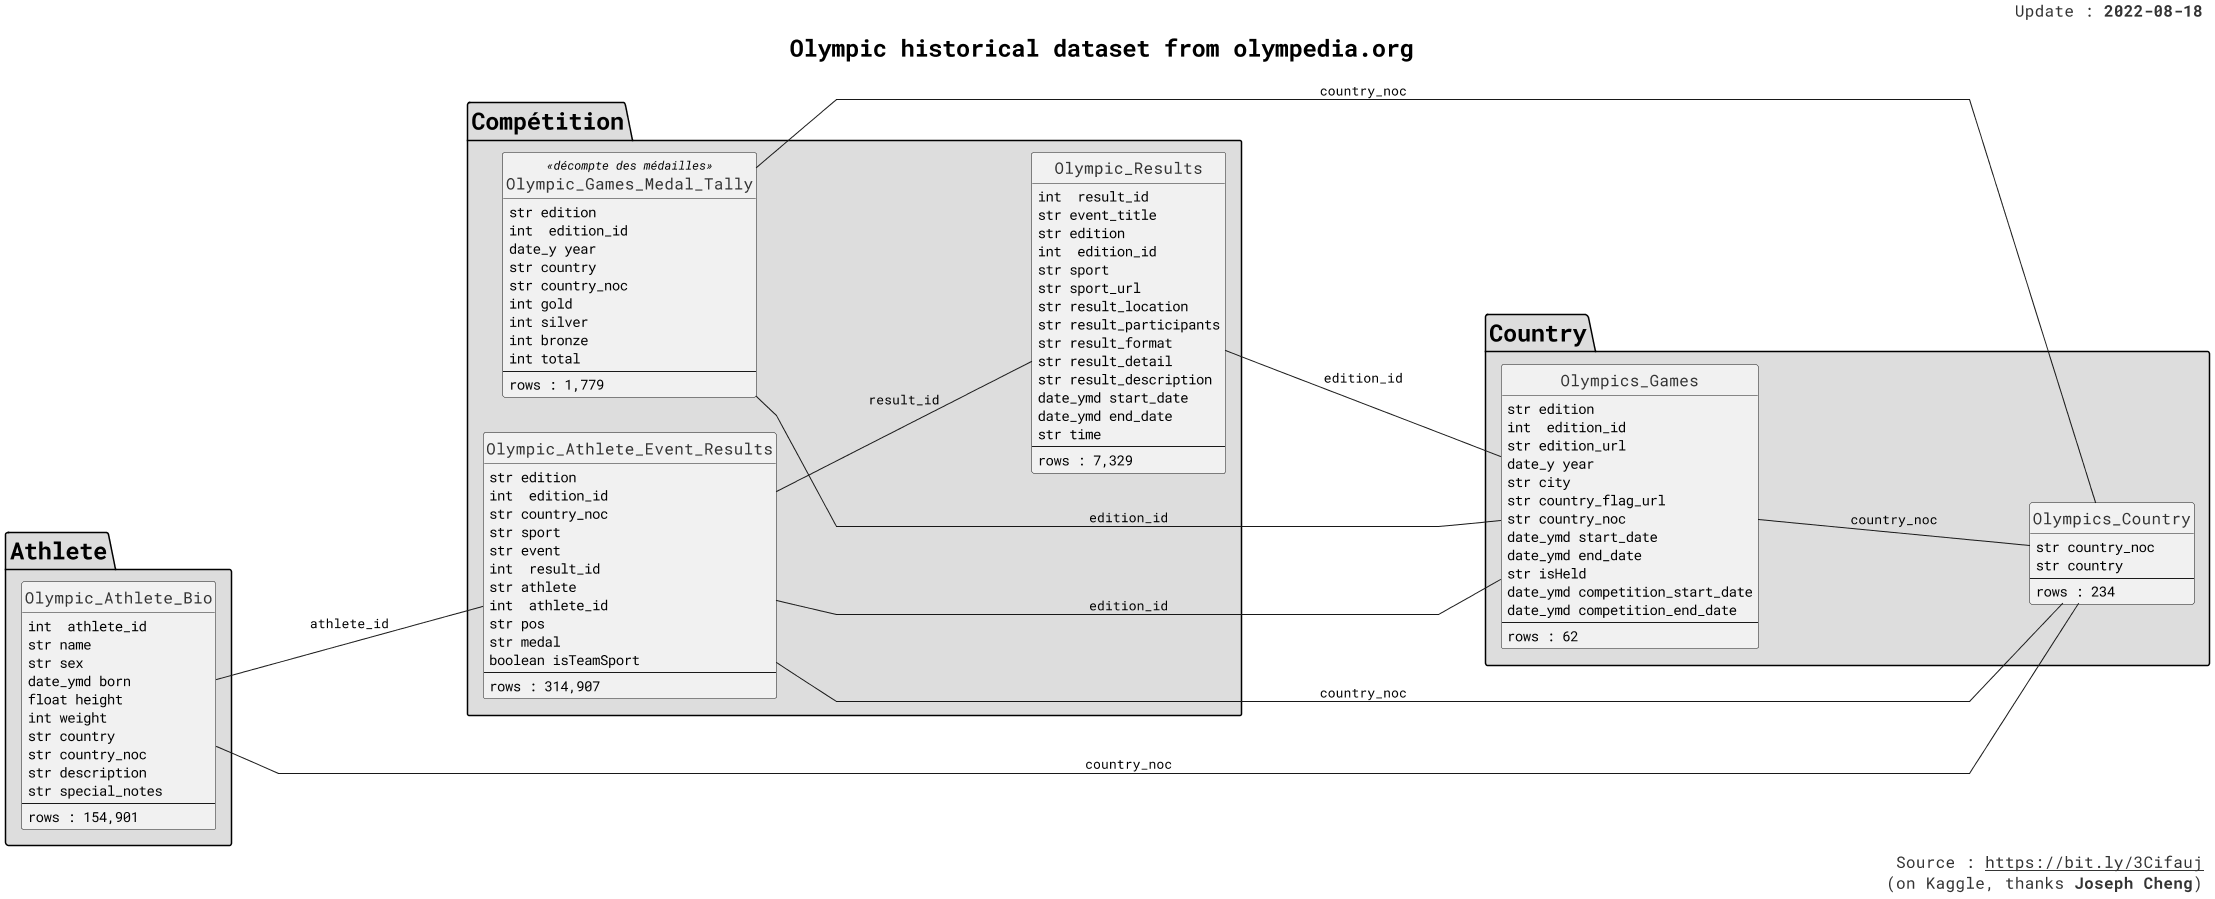Image resolution: width=2215 pixels, height=899 pixels.
Task: Click 'str result_location' field
Action: click(x=1113, y=307)
